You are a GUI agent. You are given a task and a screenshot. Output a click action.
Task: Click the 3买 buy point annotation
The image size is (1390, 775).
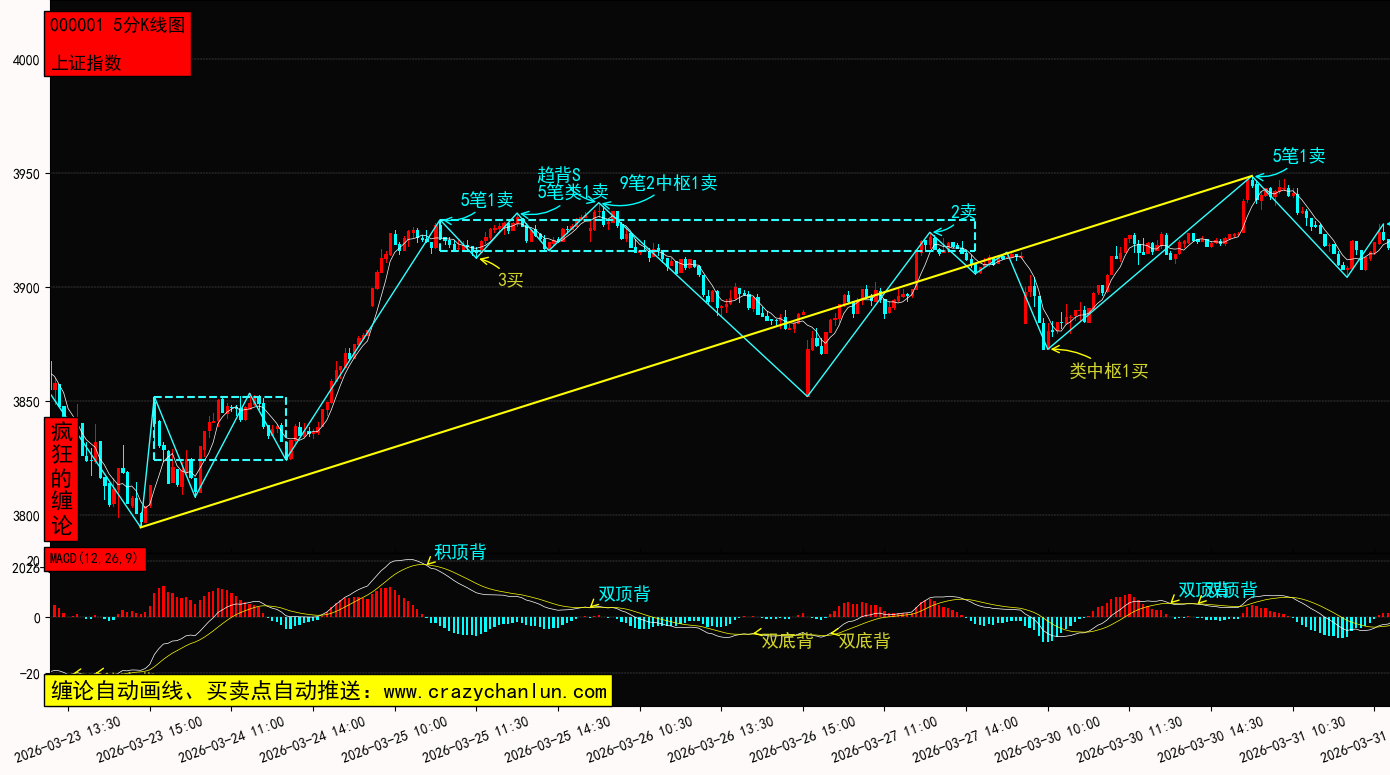[x=510, y=280]
